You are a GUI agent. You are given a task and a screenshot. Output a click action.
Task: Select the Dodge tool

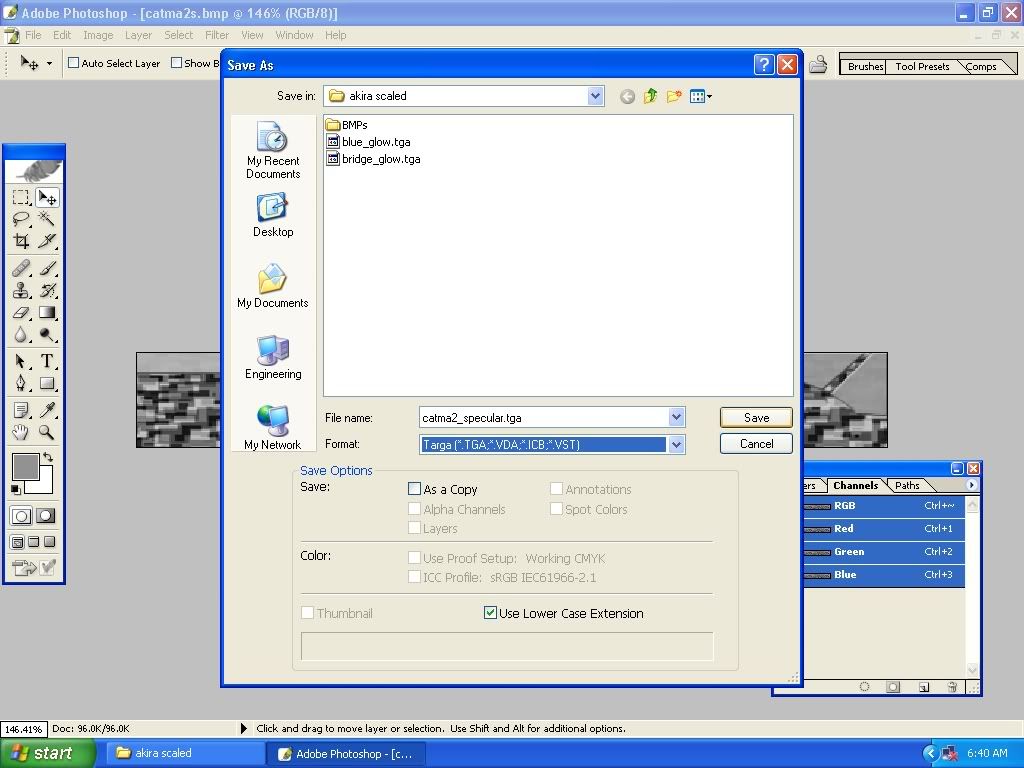tap(46, 335)
